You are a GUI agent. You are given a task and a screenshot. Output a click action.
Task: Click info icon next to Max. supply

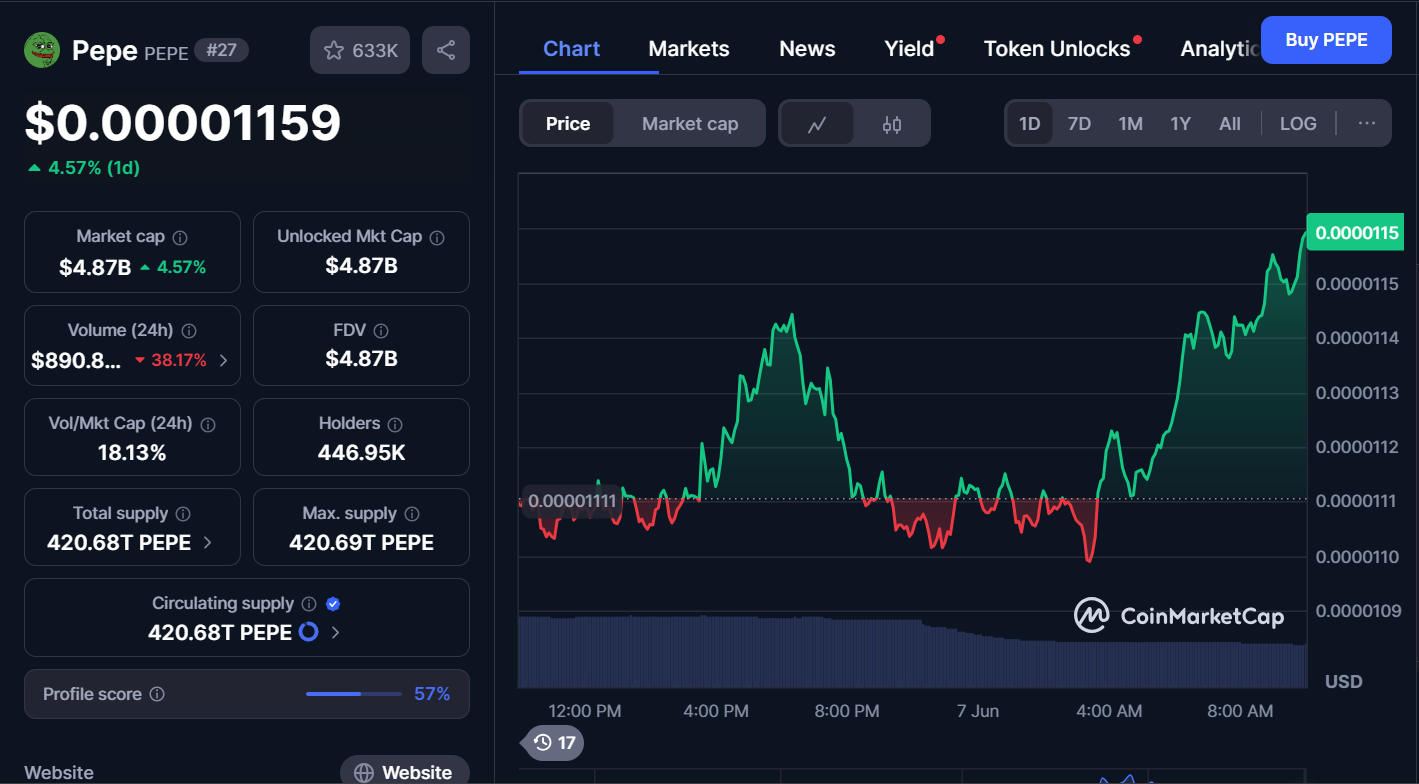[412, 514]
